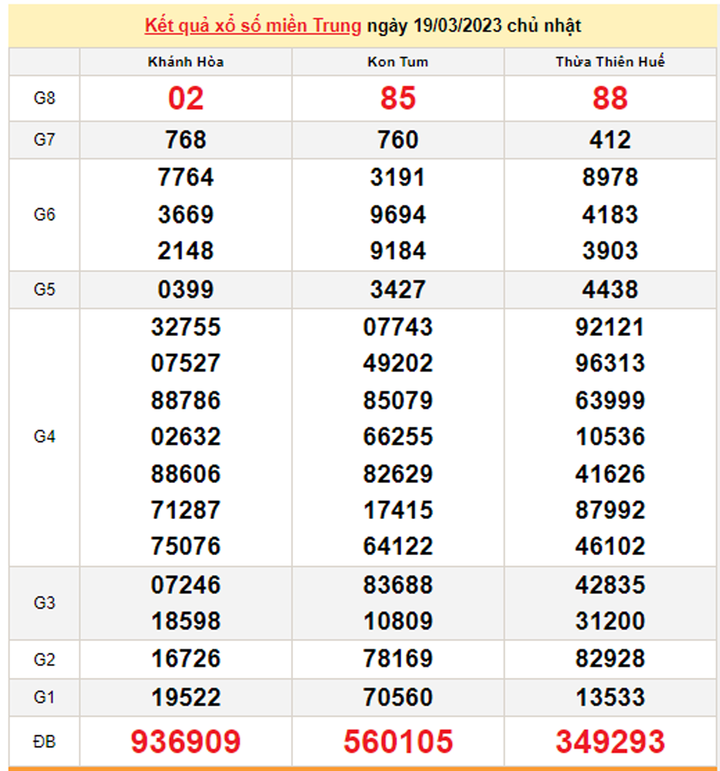Click G4 value 07527
Screen dimensions: 720x771
pos(186,363)
